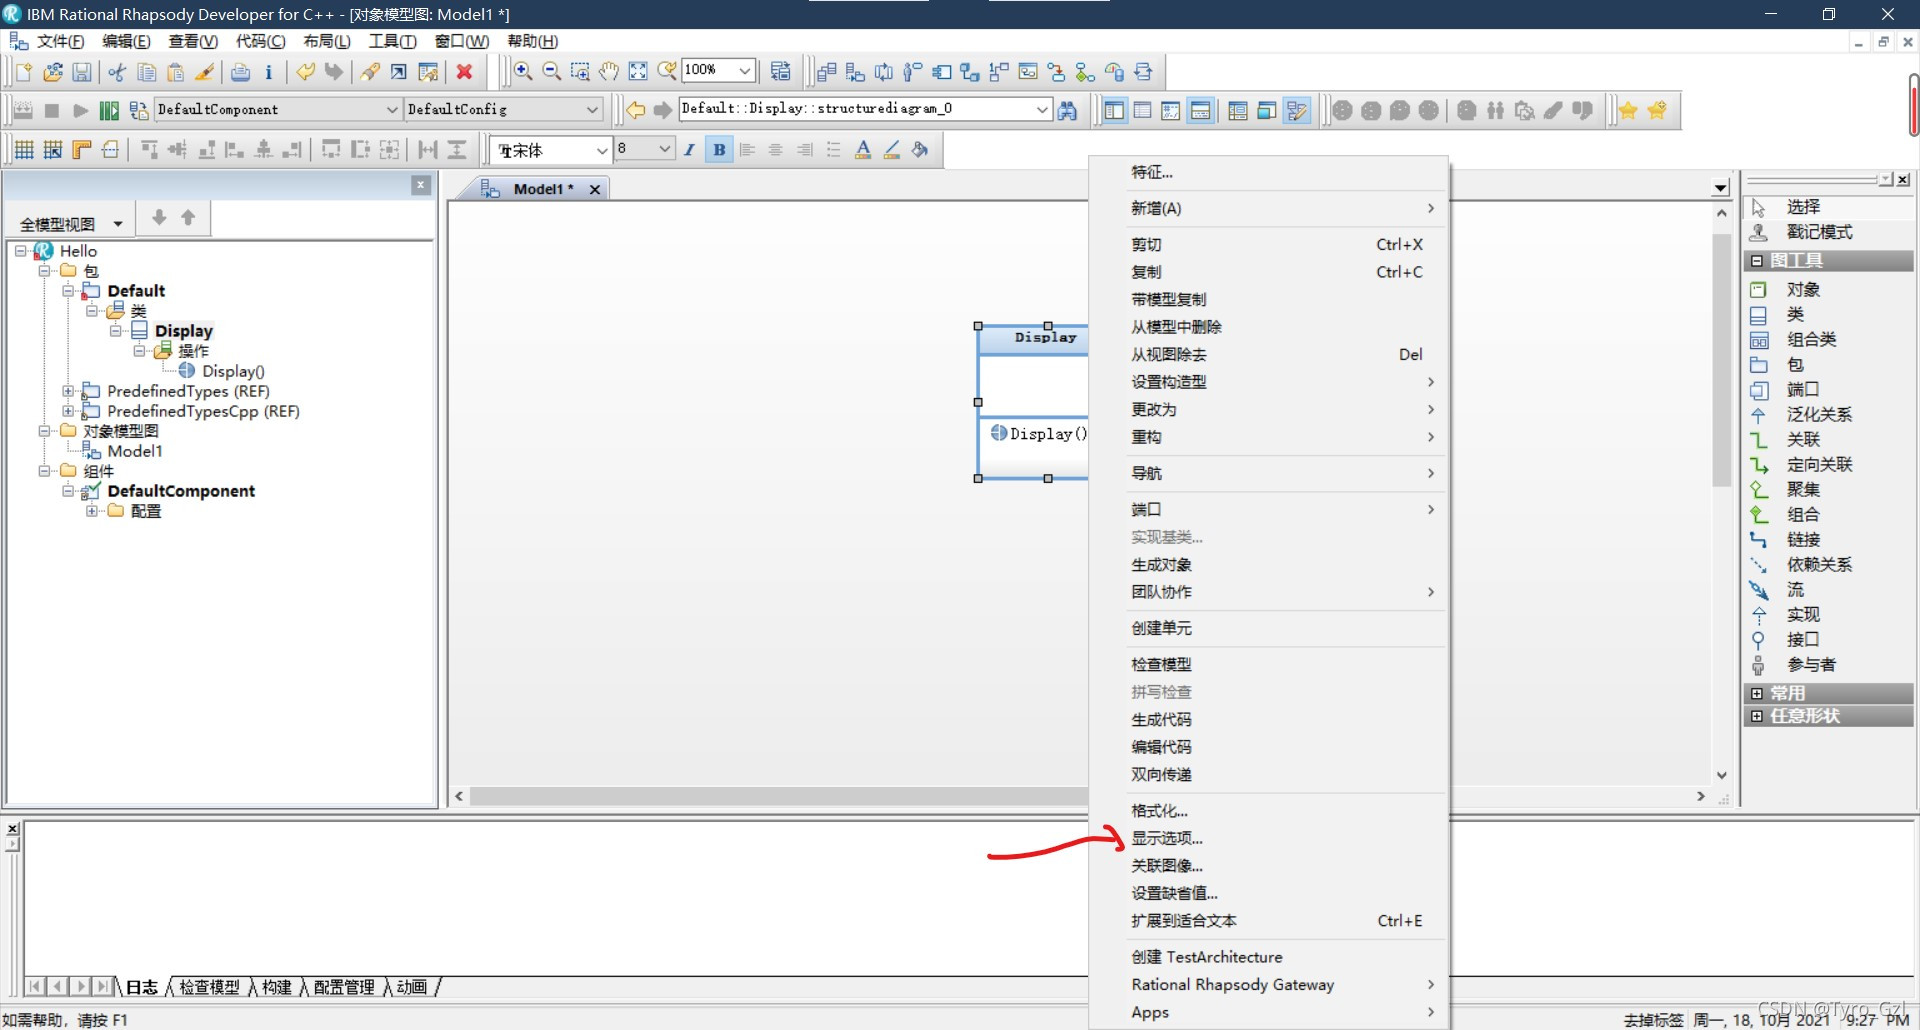Click the Undo arrow icon
Image resolution: width=1920 pixels, height=1030 pixels.
[305, 72]
